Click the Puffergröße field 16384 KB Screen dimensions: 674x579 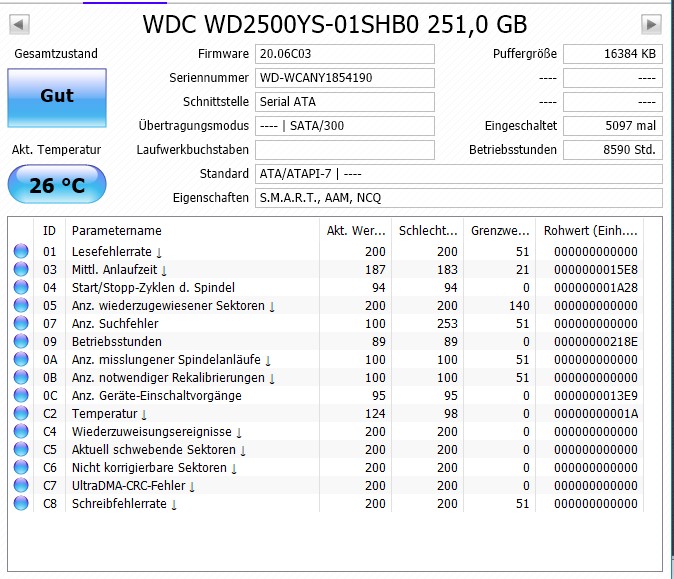613,54
